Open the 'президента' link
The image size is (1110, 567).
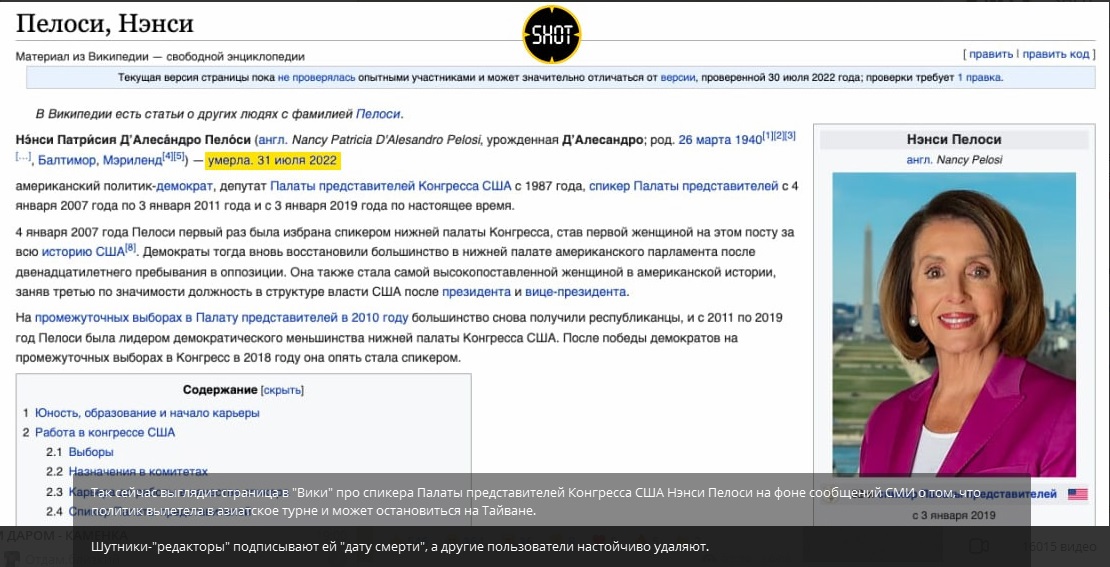[476, 292]
